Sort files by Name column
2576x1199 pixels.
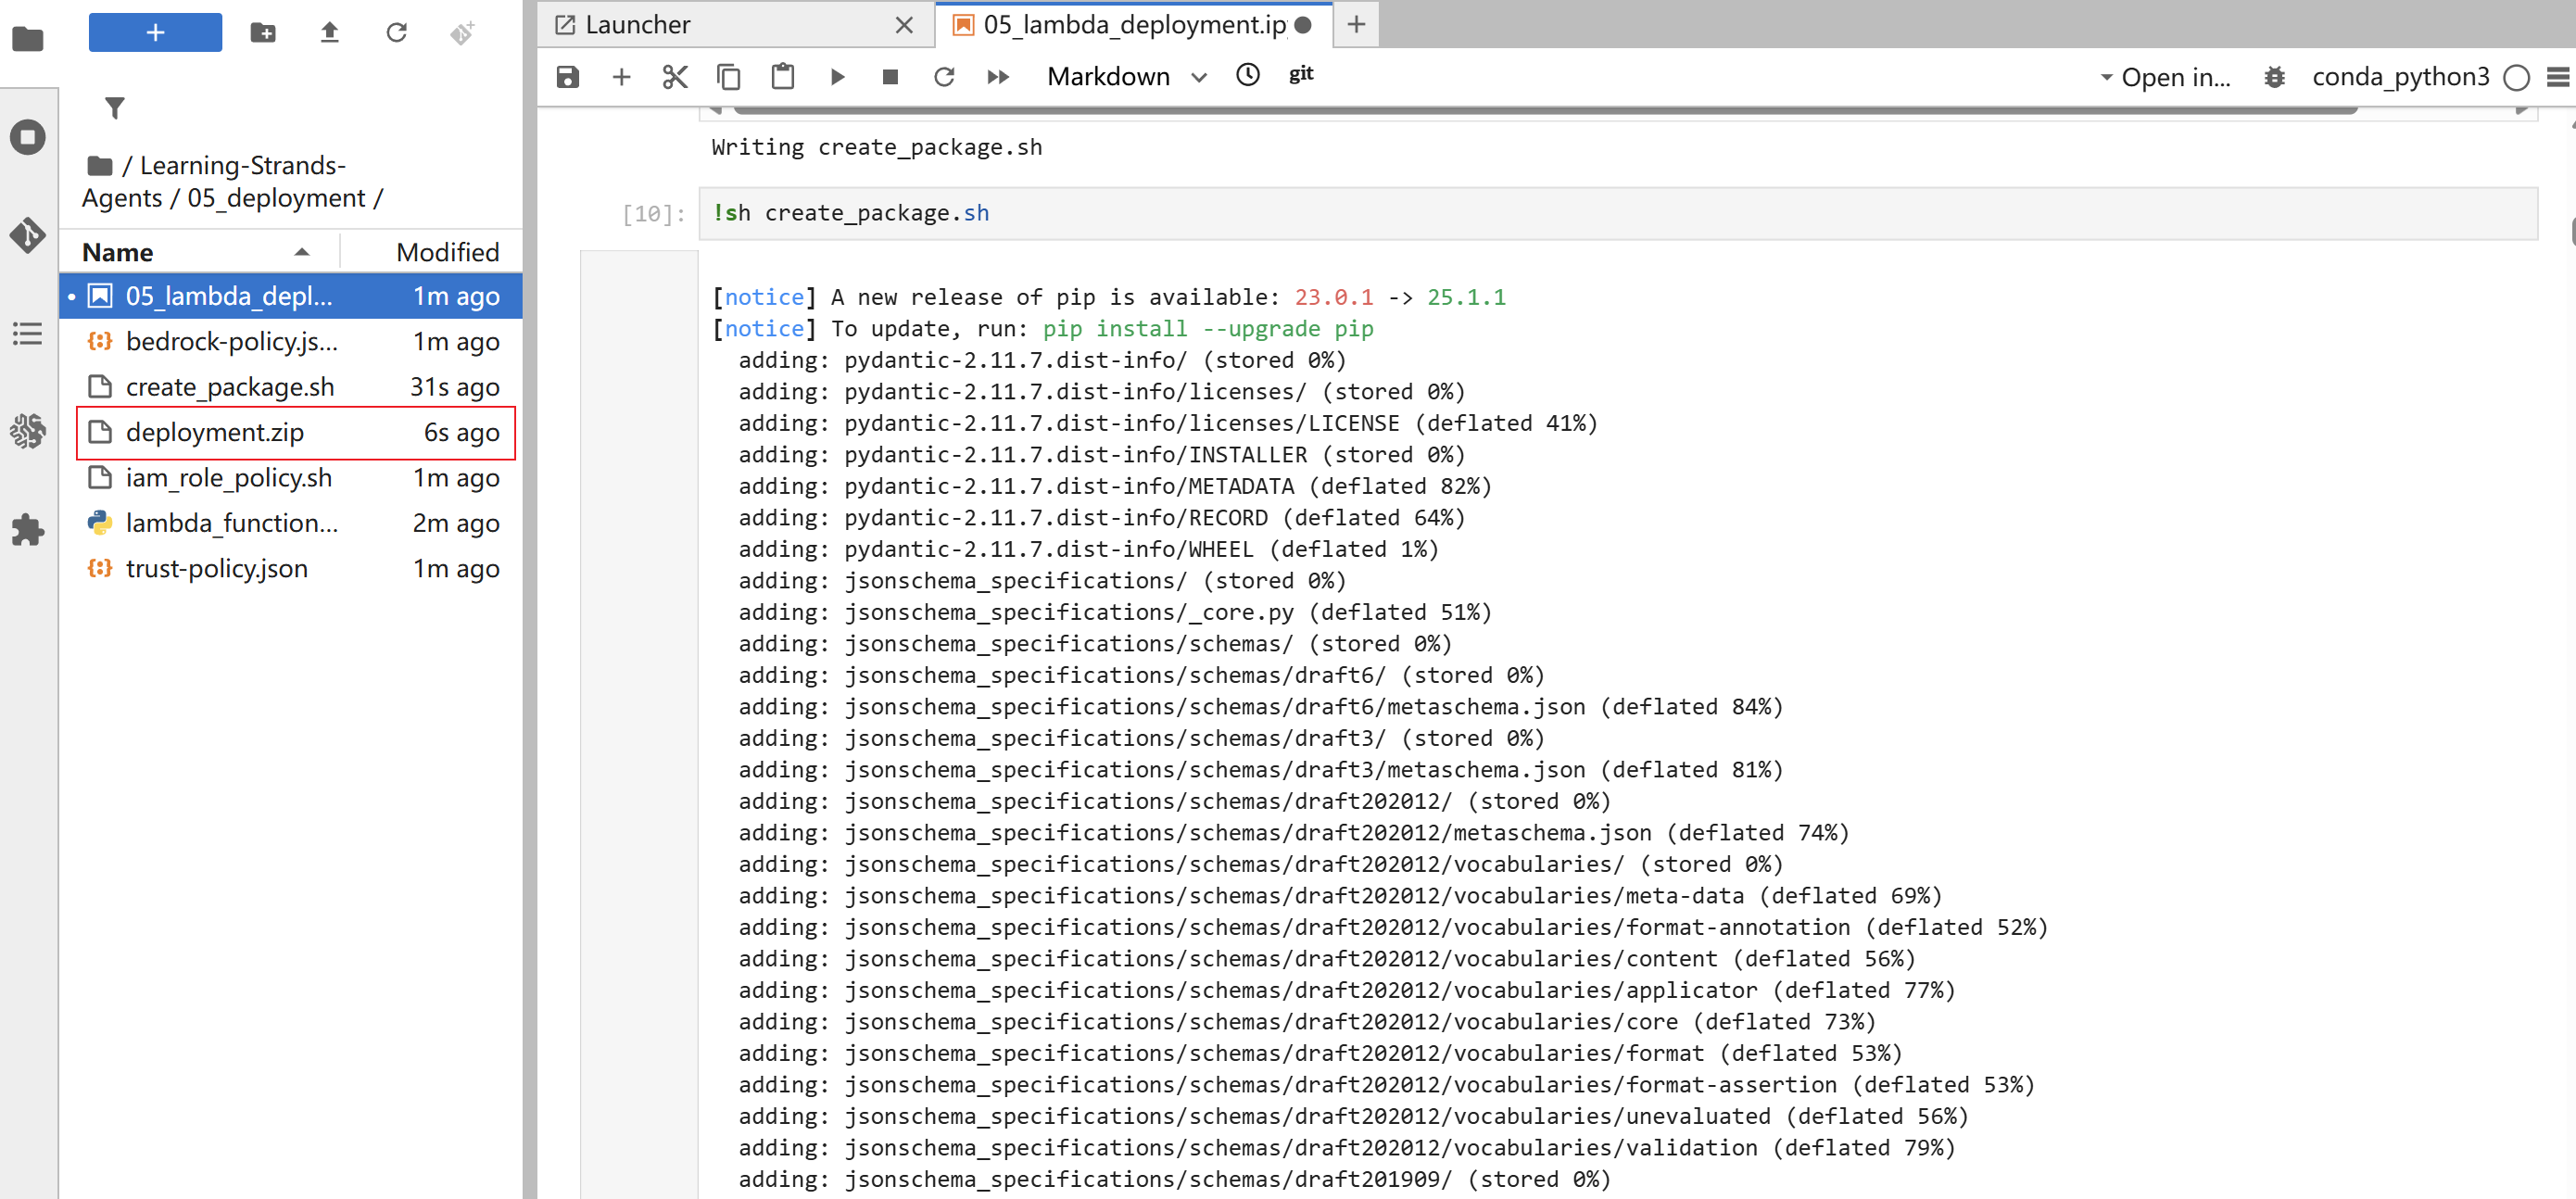pos(198,252)
